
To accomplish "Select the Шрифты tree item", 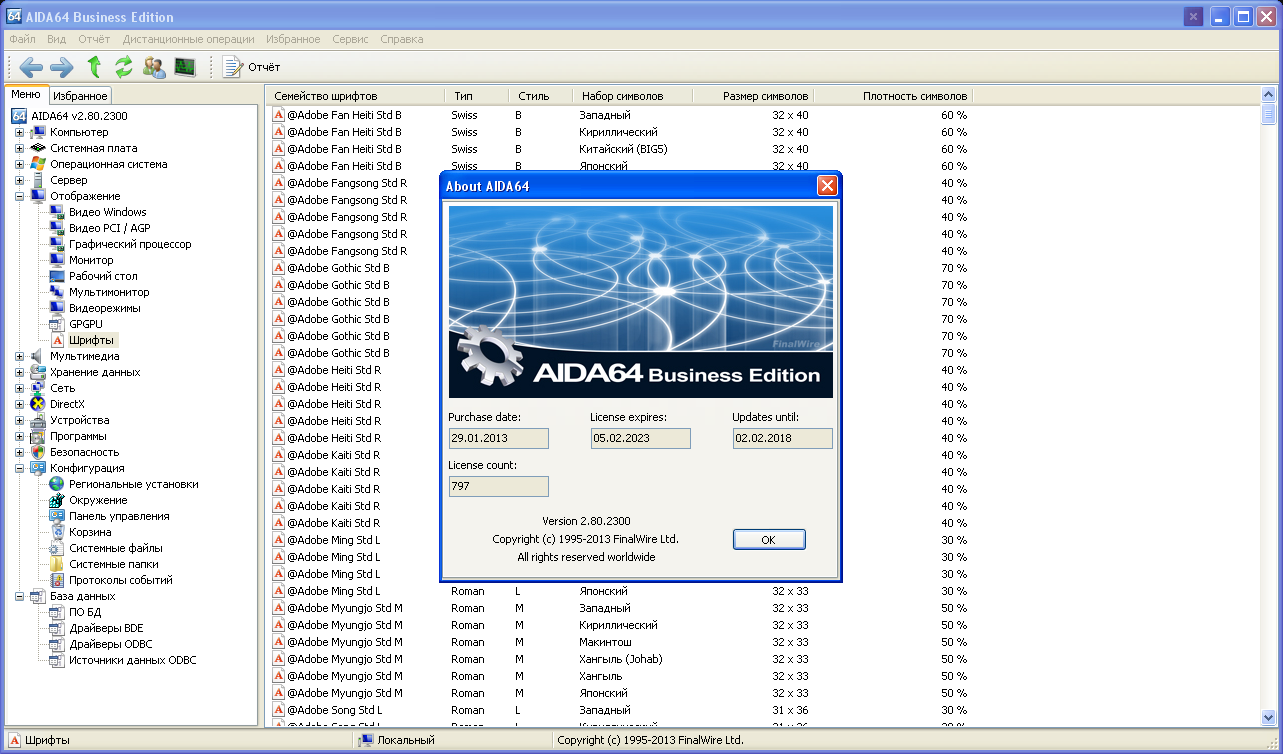I will click(x=92, y=340).
